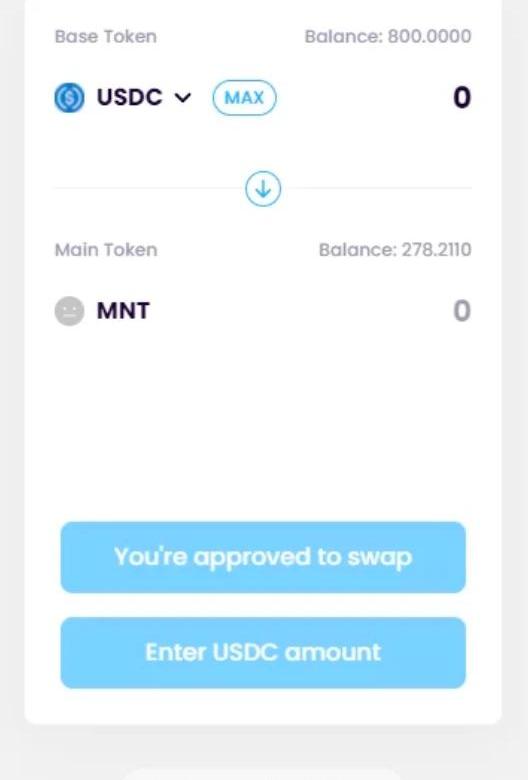
Task: Click the partially visible panel at bottom
Action: click(x=261, y=774)
